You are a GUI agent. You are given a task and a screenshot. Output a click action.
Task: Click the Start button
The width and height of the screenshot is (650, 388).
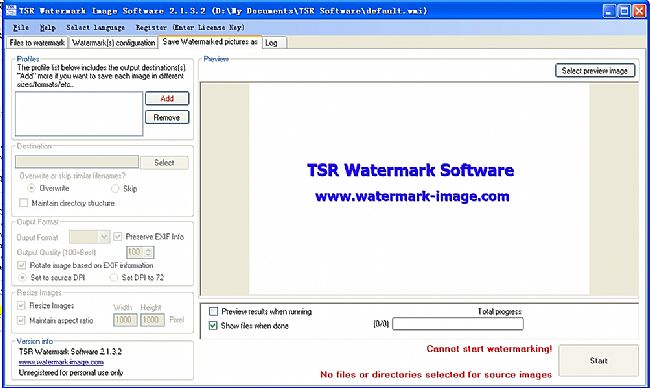coord(599,361)
